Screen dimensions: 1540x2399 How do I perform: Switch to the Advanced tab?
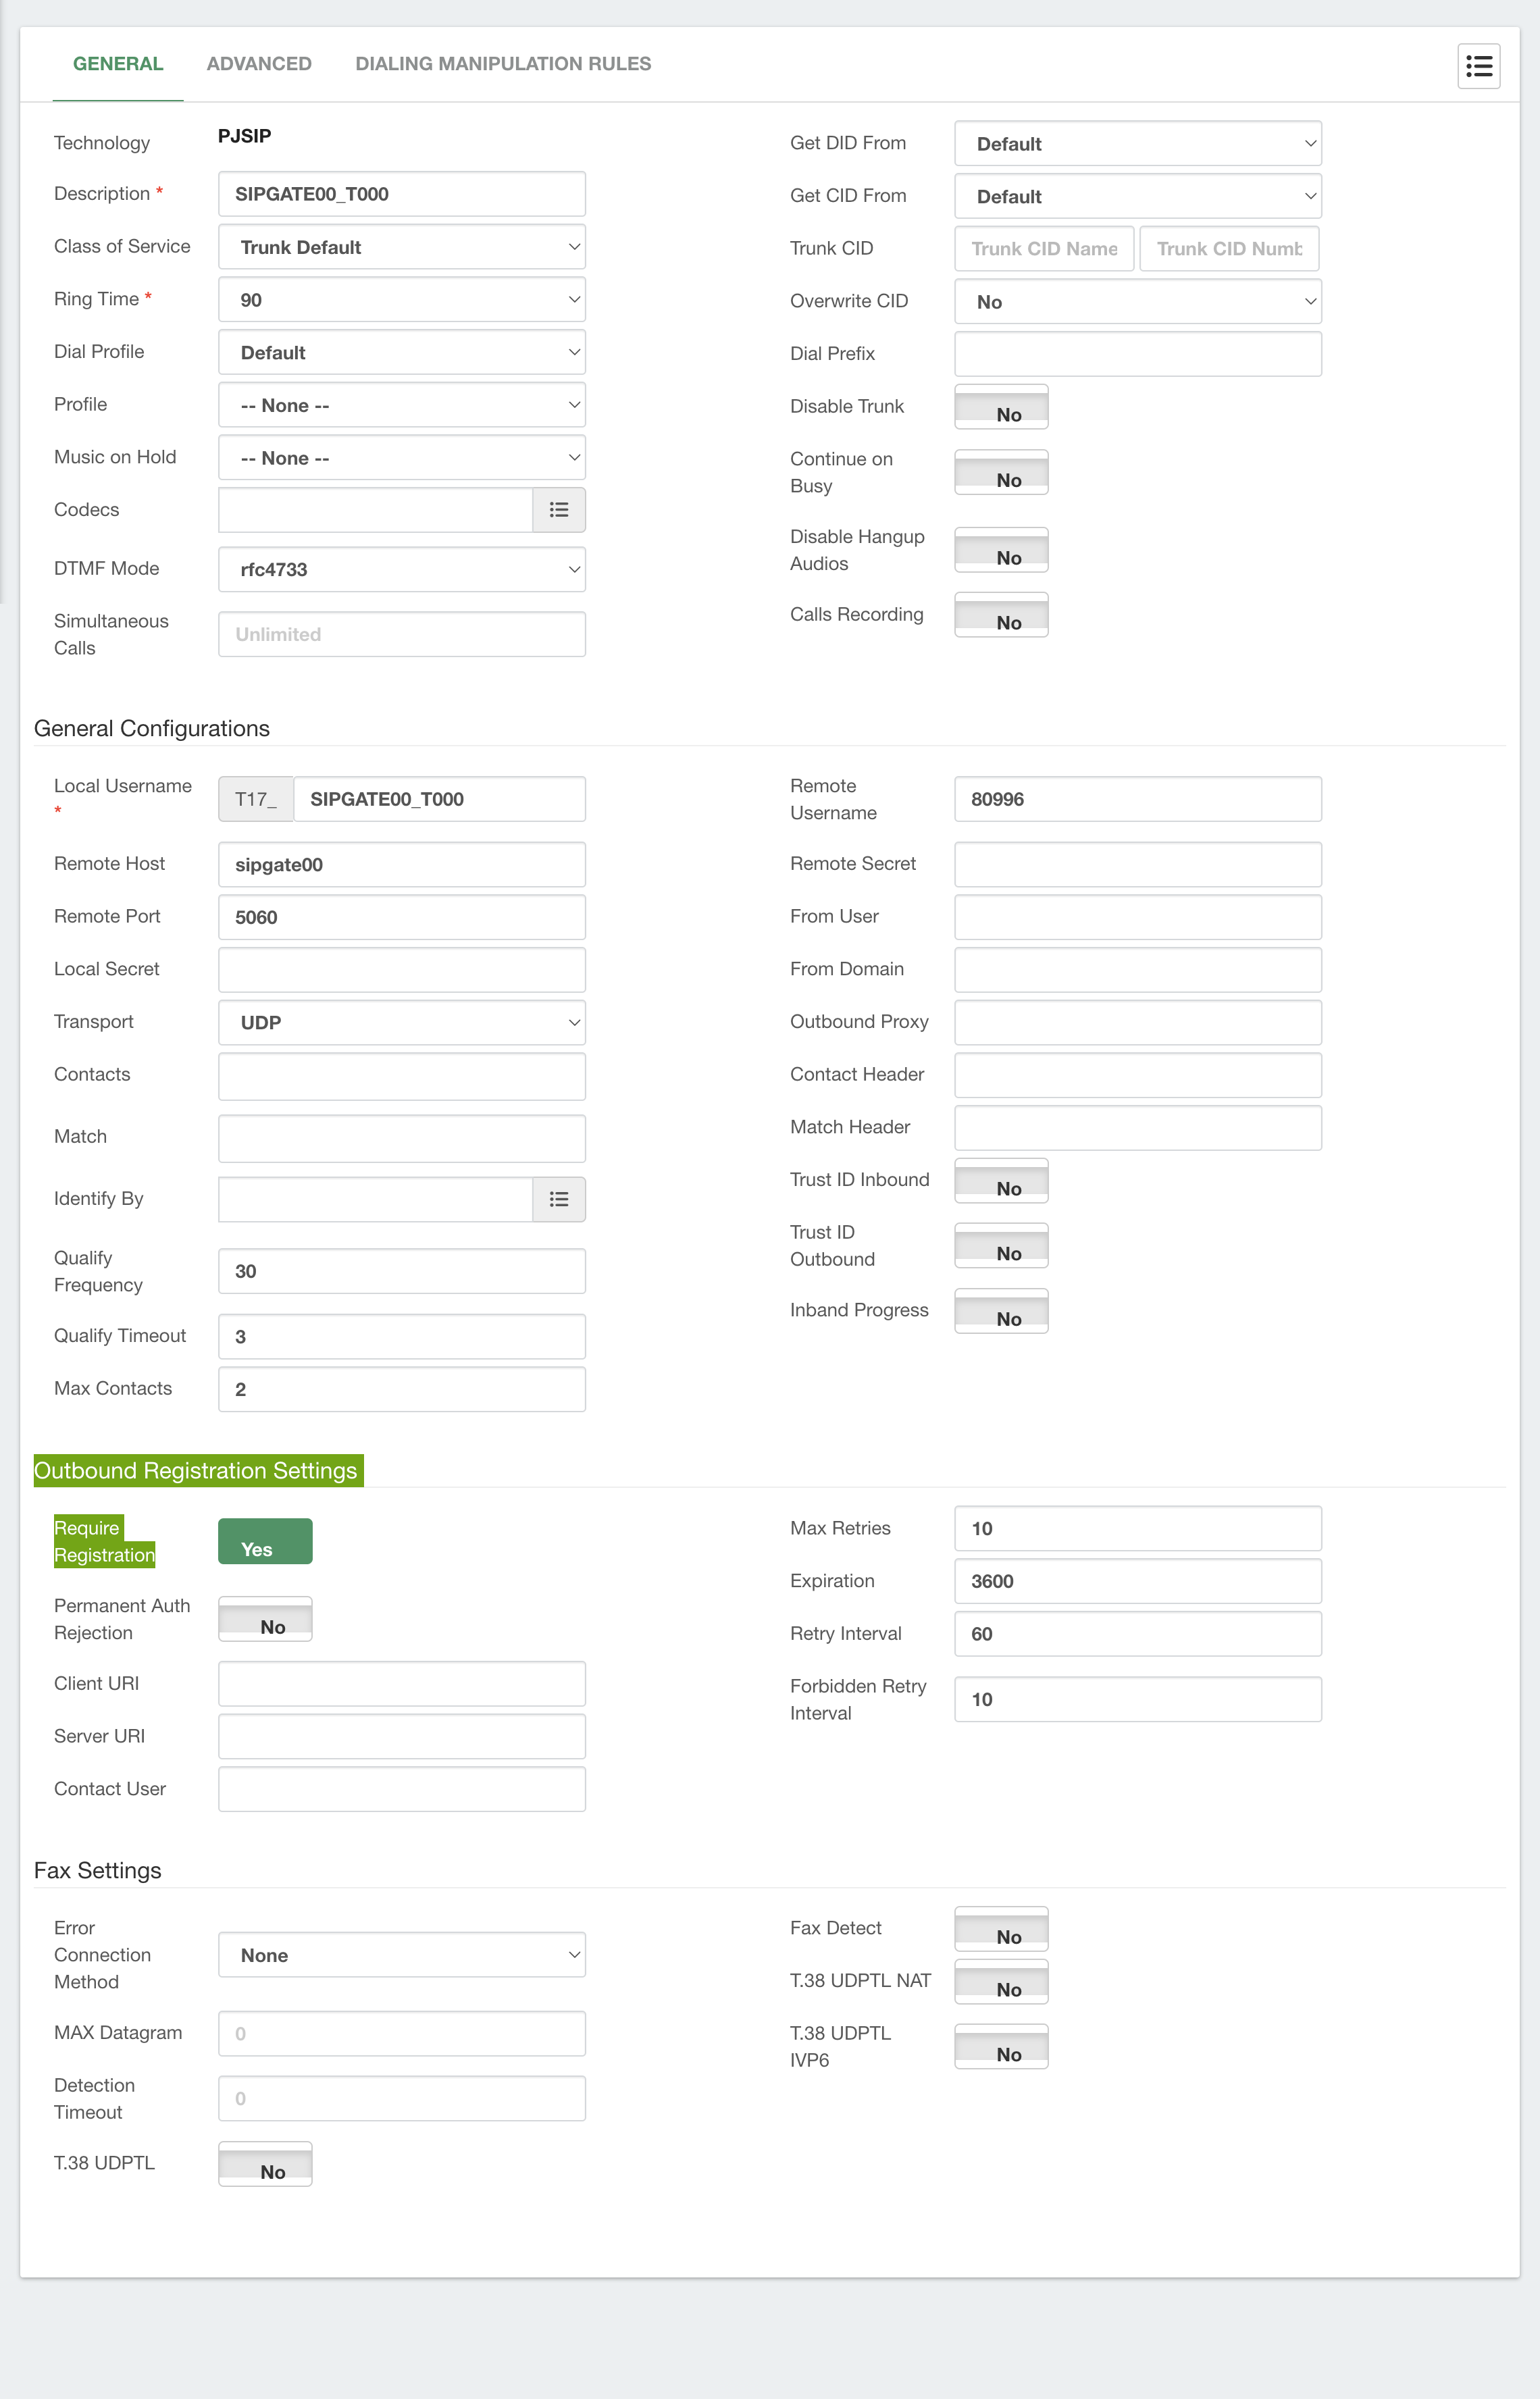259,64
